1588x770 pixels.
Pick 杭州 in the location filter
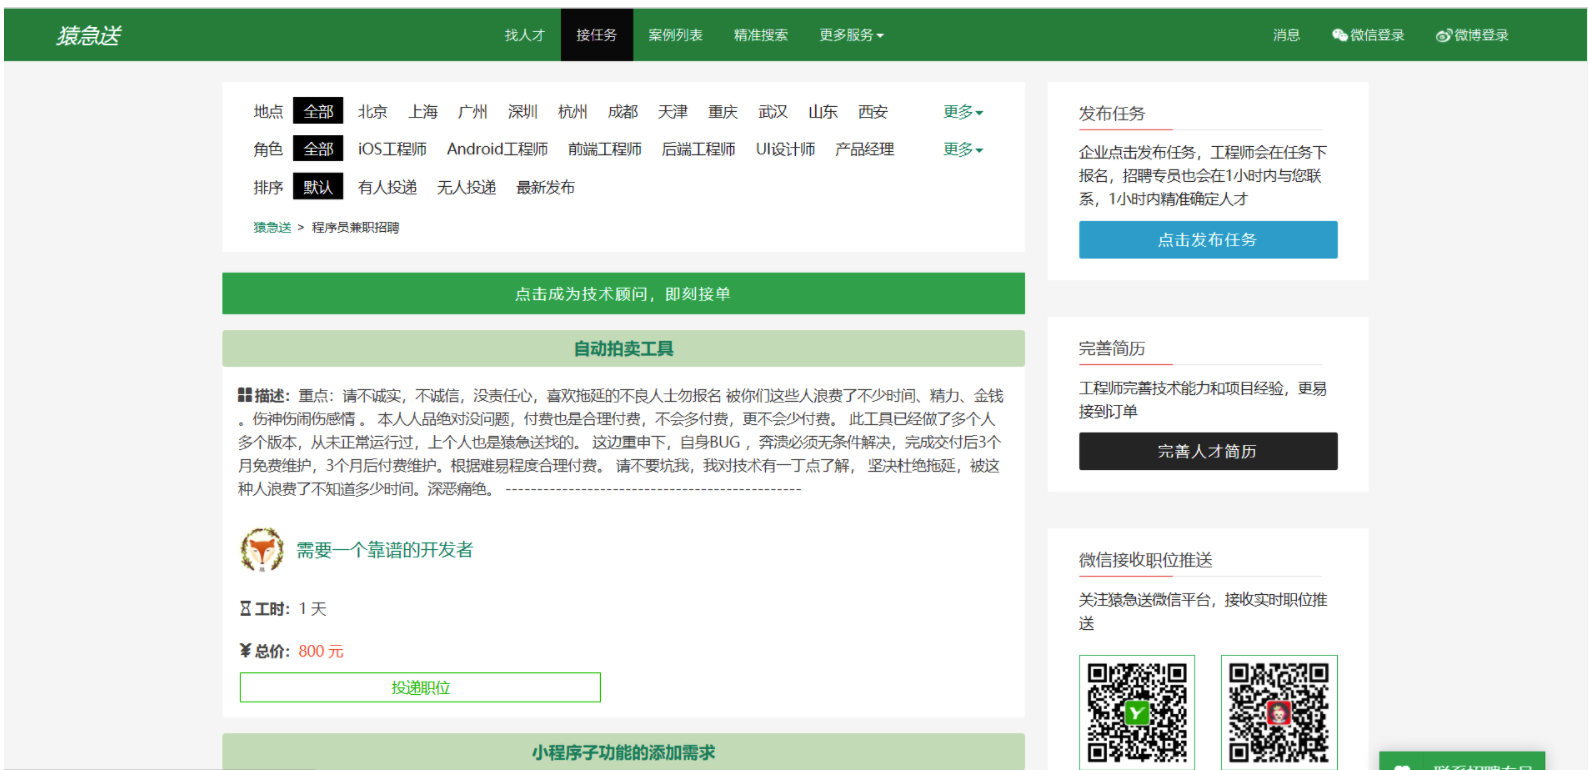[573, 112]
